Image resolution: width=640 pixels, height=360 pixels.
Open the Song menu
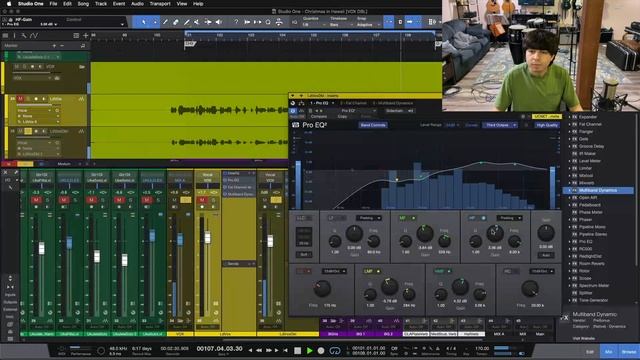tap(83, 4)
